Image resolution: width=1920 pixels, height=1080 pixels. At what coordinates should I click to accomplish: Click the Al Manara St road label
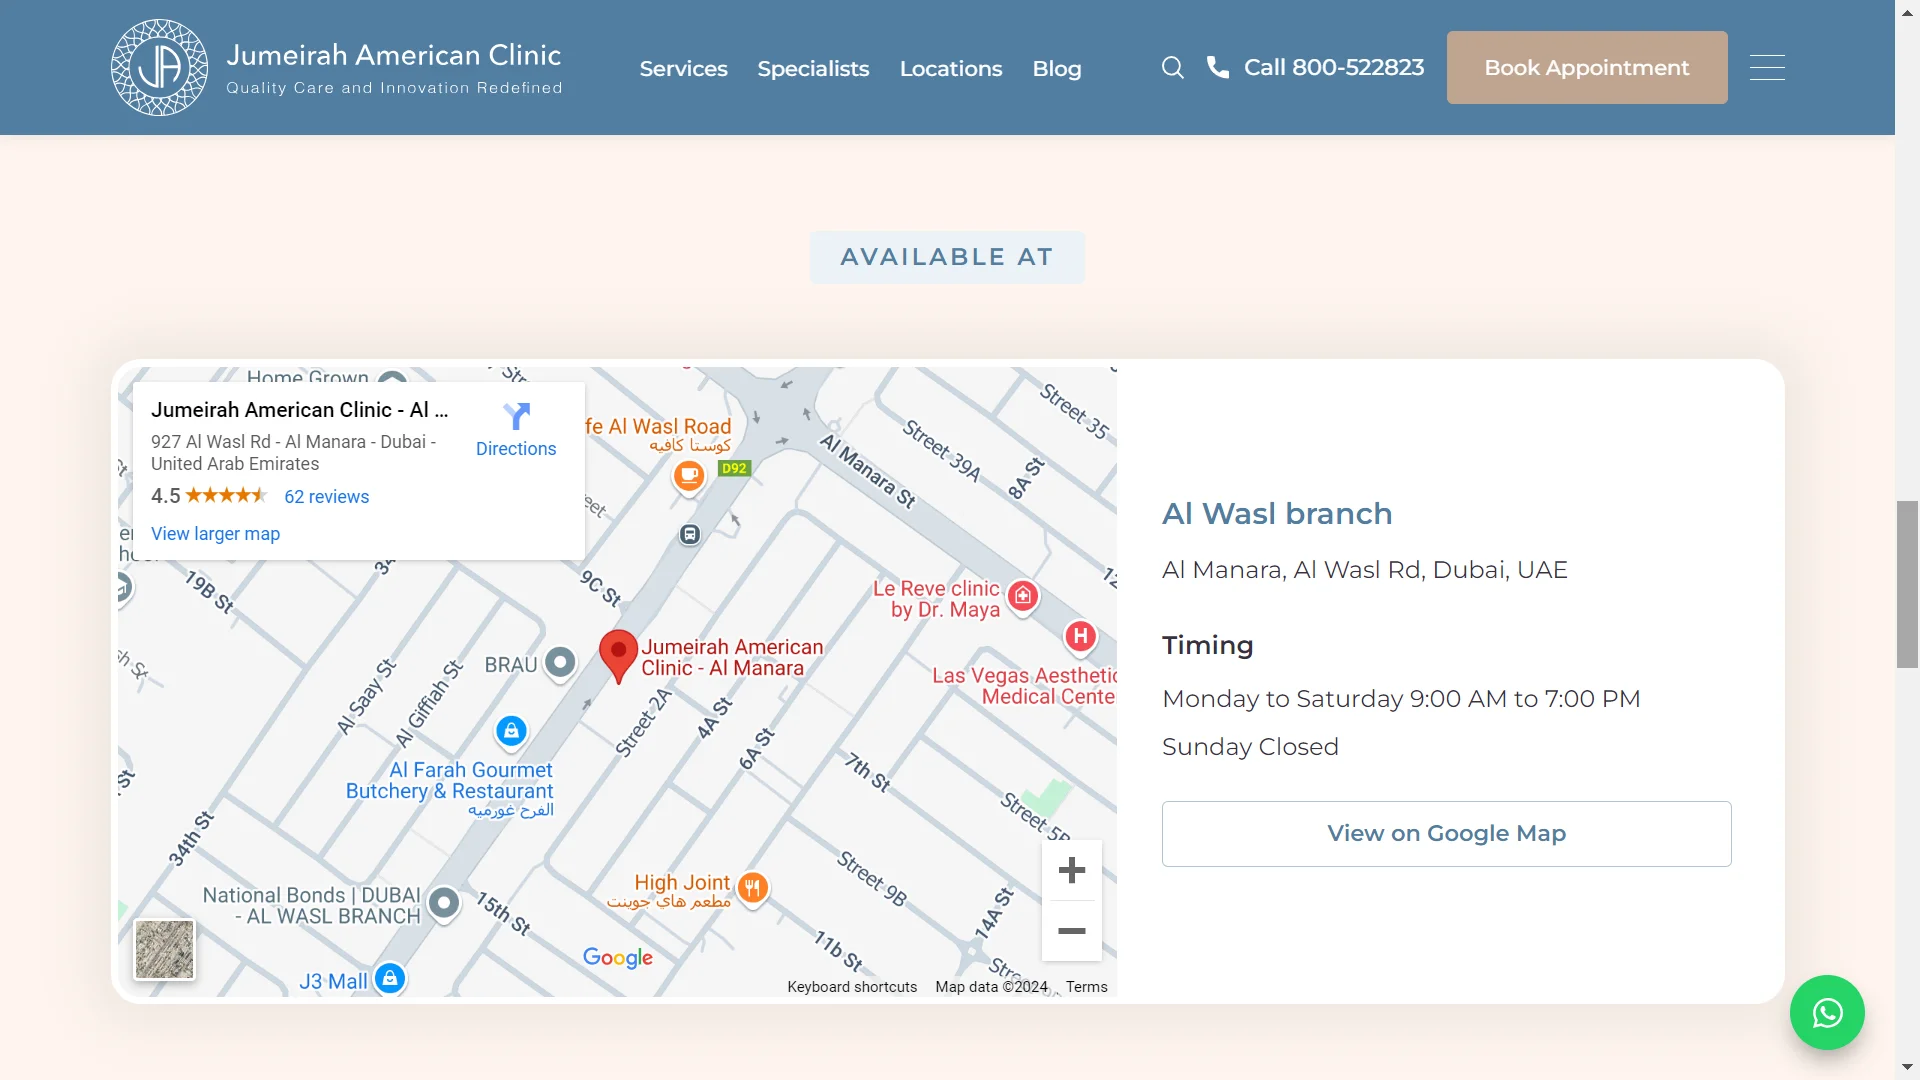tap(868, 471)
